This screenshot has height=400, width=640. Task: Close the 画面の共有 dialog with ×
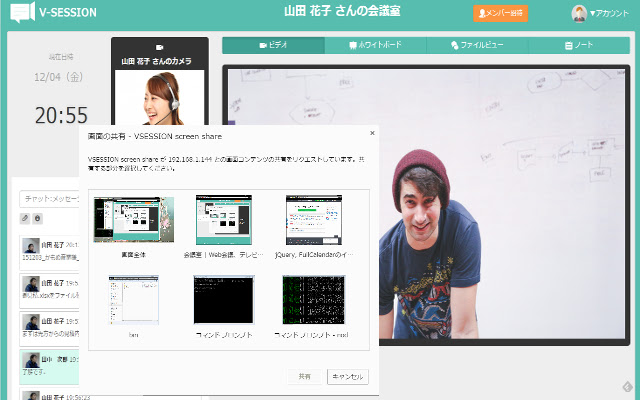tap(372, 133)
